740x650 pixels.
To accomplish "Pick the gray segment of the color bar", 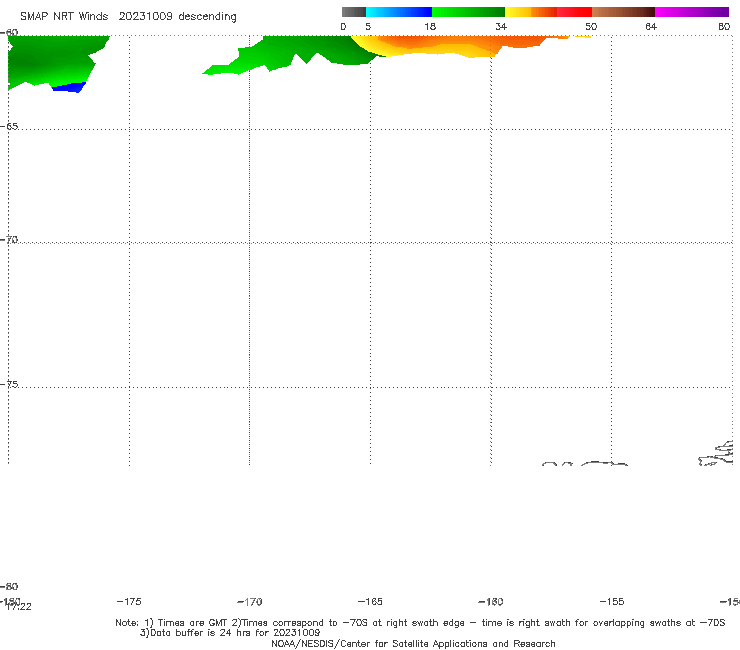I will pos(354,12).
